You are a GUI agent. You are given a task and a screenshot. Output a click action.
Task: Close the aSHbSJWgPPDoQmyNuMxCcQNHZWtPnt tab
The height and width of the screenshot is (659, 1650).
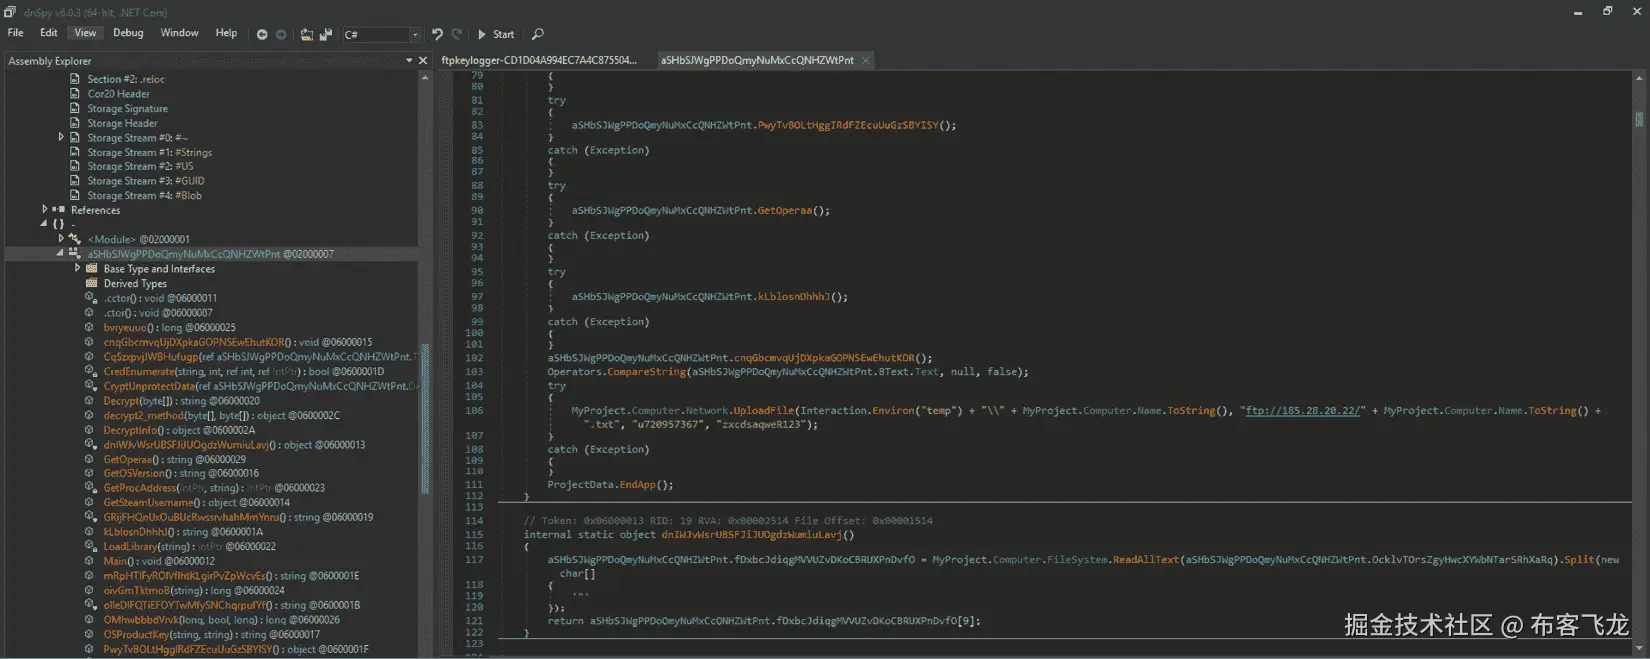(x=866, y=60)
